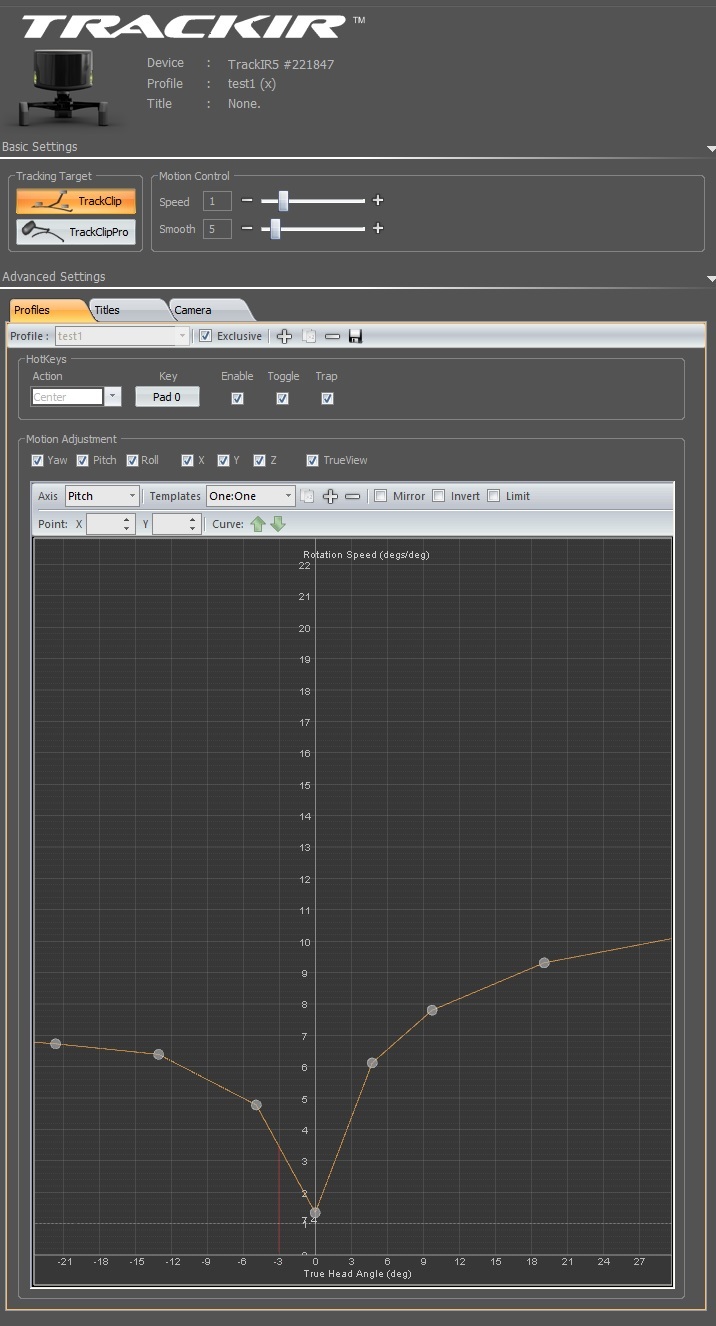Uncheck the Roll axis checkbox

click(x=132, y=460)
